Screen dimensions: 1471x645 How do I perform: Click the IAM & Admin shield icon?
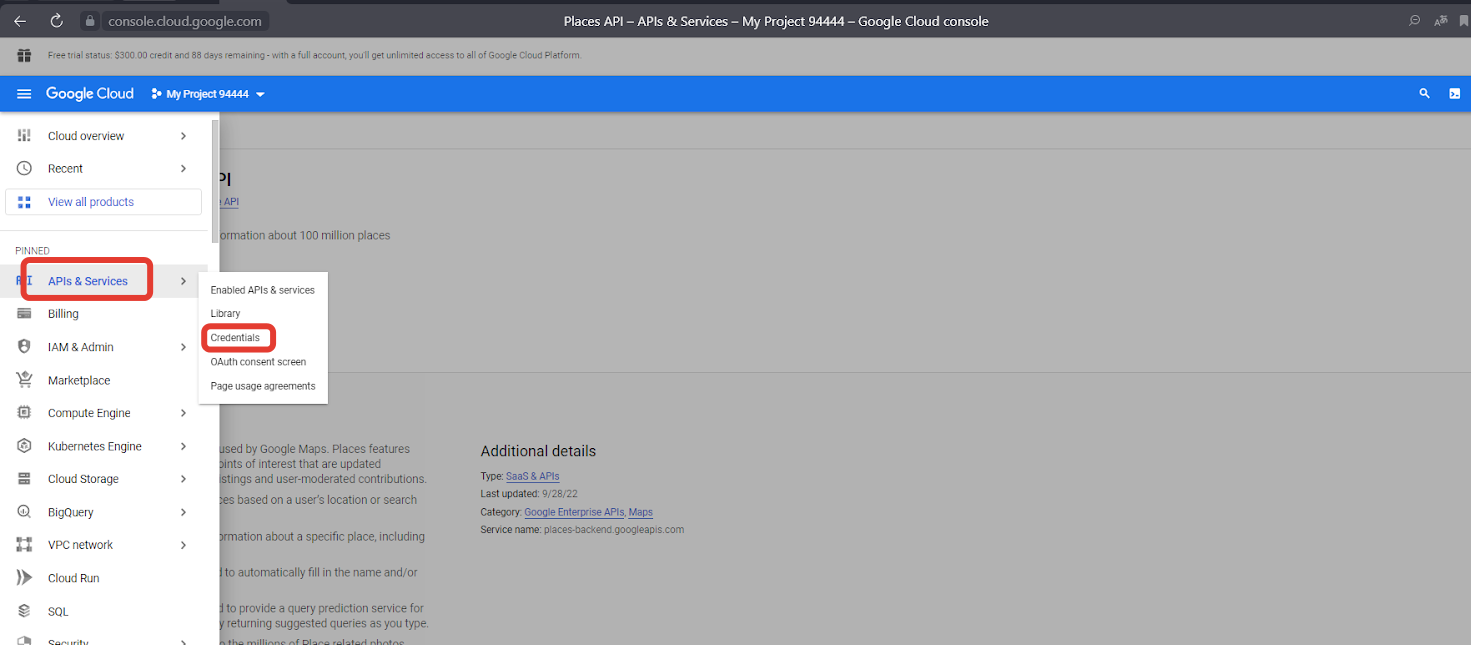pyautogui.click(x=24, y=347)
